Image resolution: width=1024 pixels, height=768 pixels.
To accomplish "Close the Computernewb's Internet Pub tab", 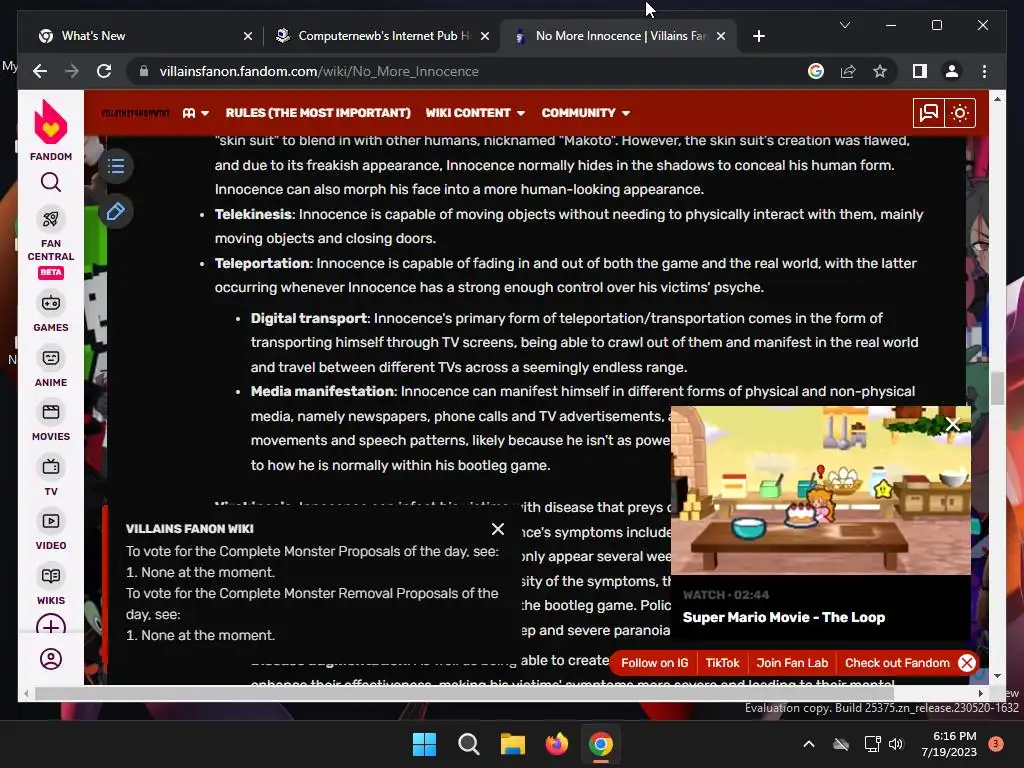I will 485,36.
